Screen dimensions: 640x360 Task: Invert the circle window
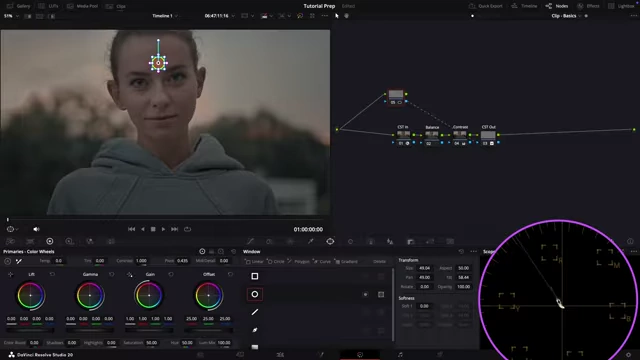[x=365, y=294]
